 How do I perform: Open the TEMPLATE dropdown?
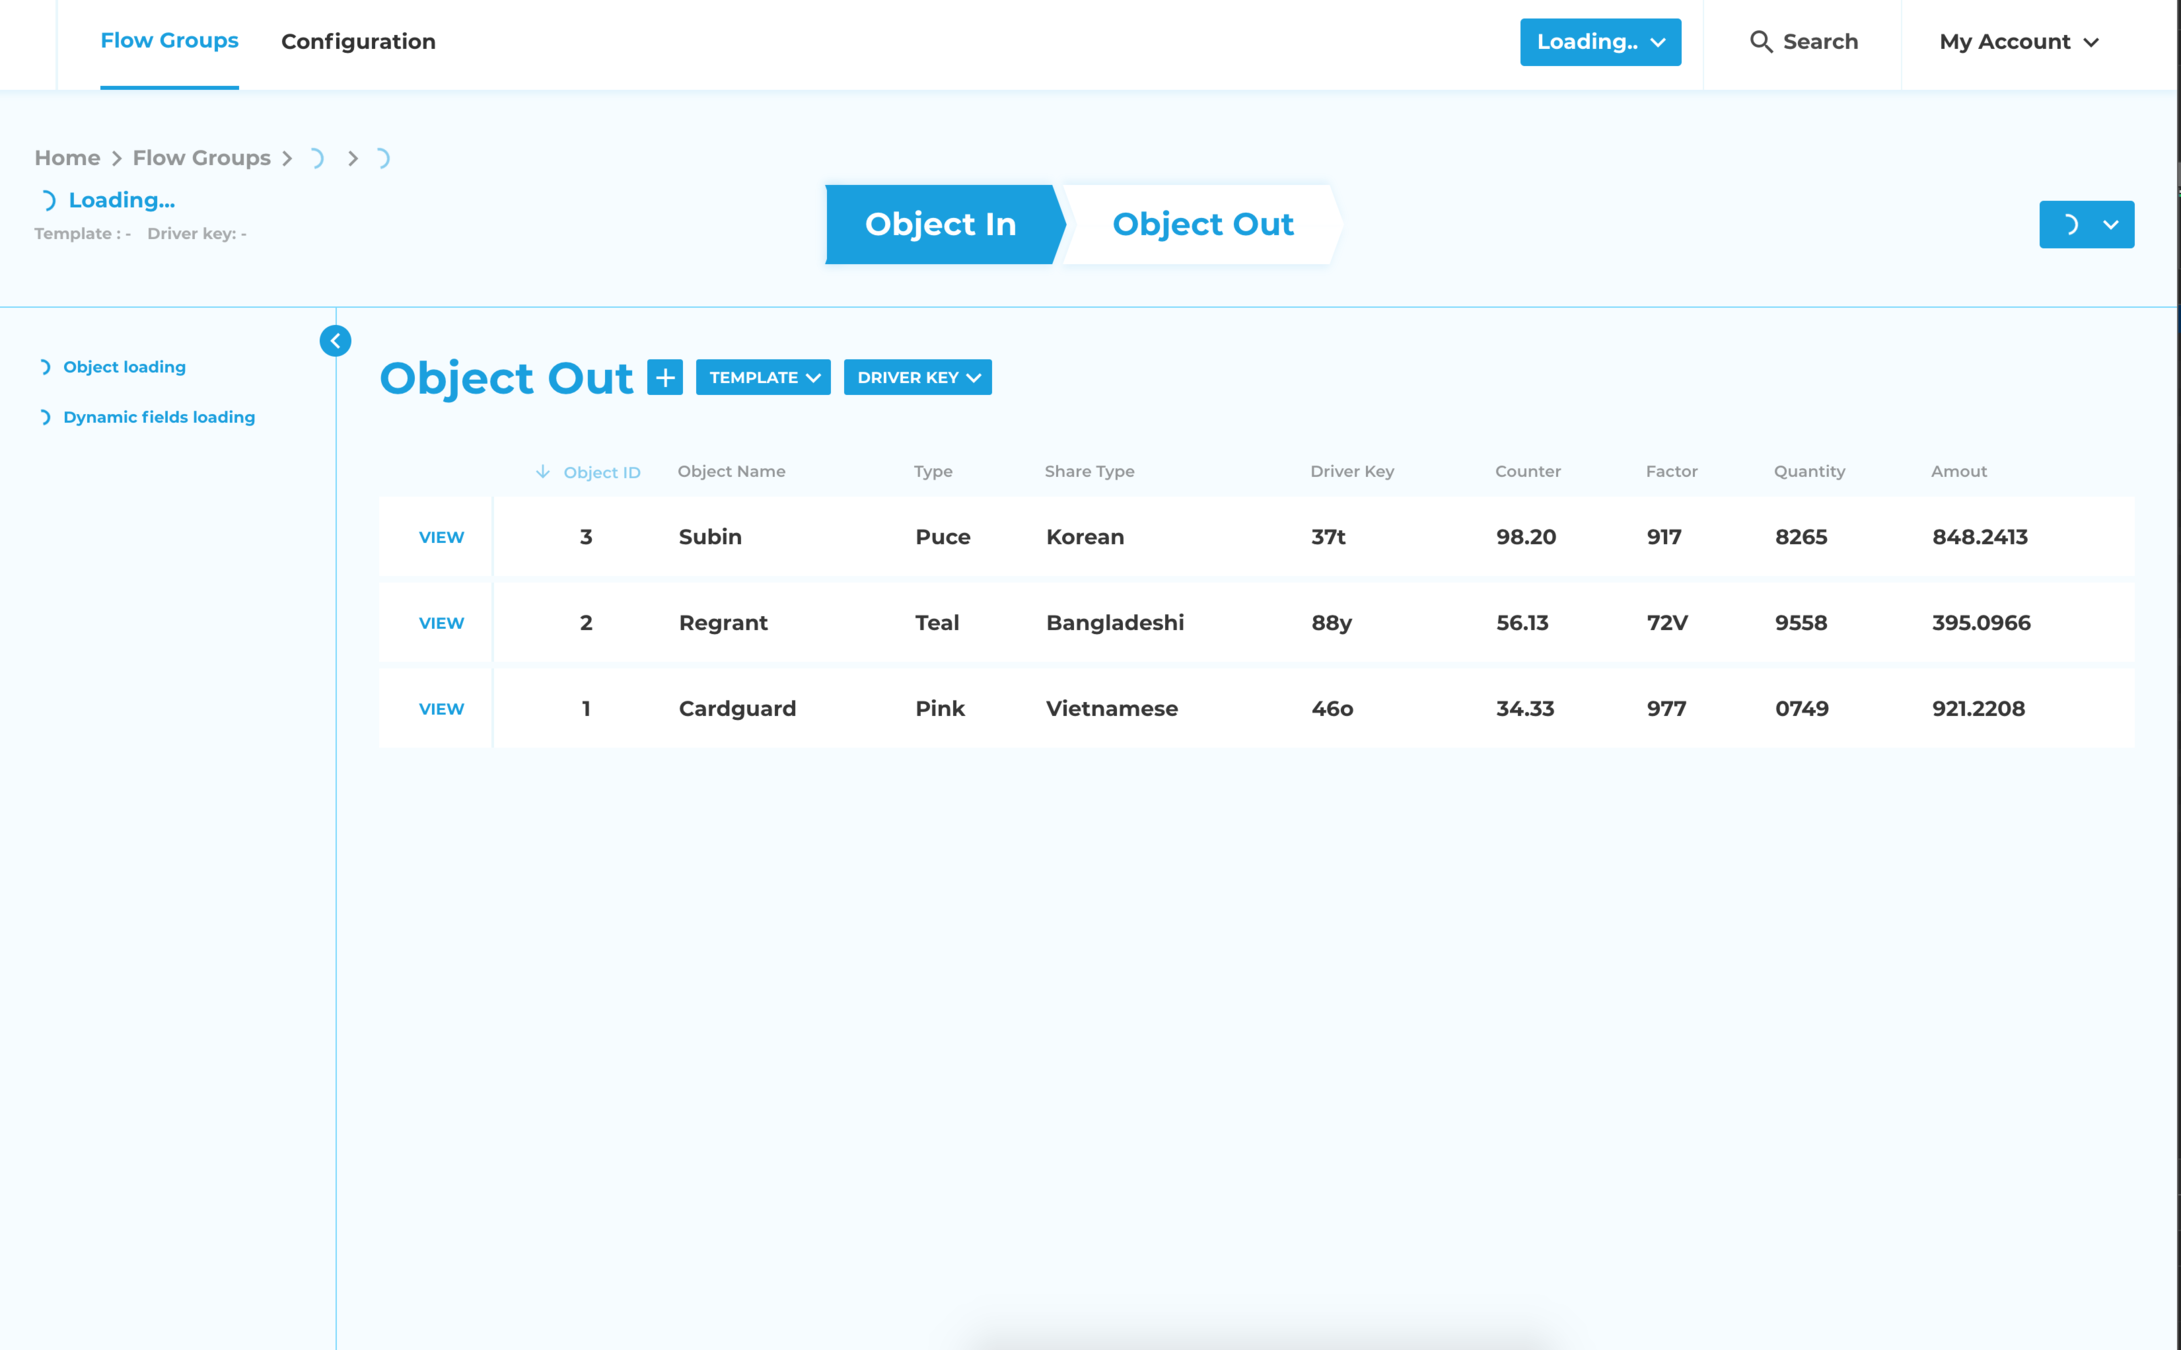[763, 377]
